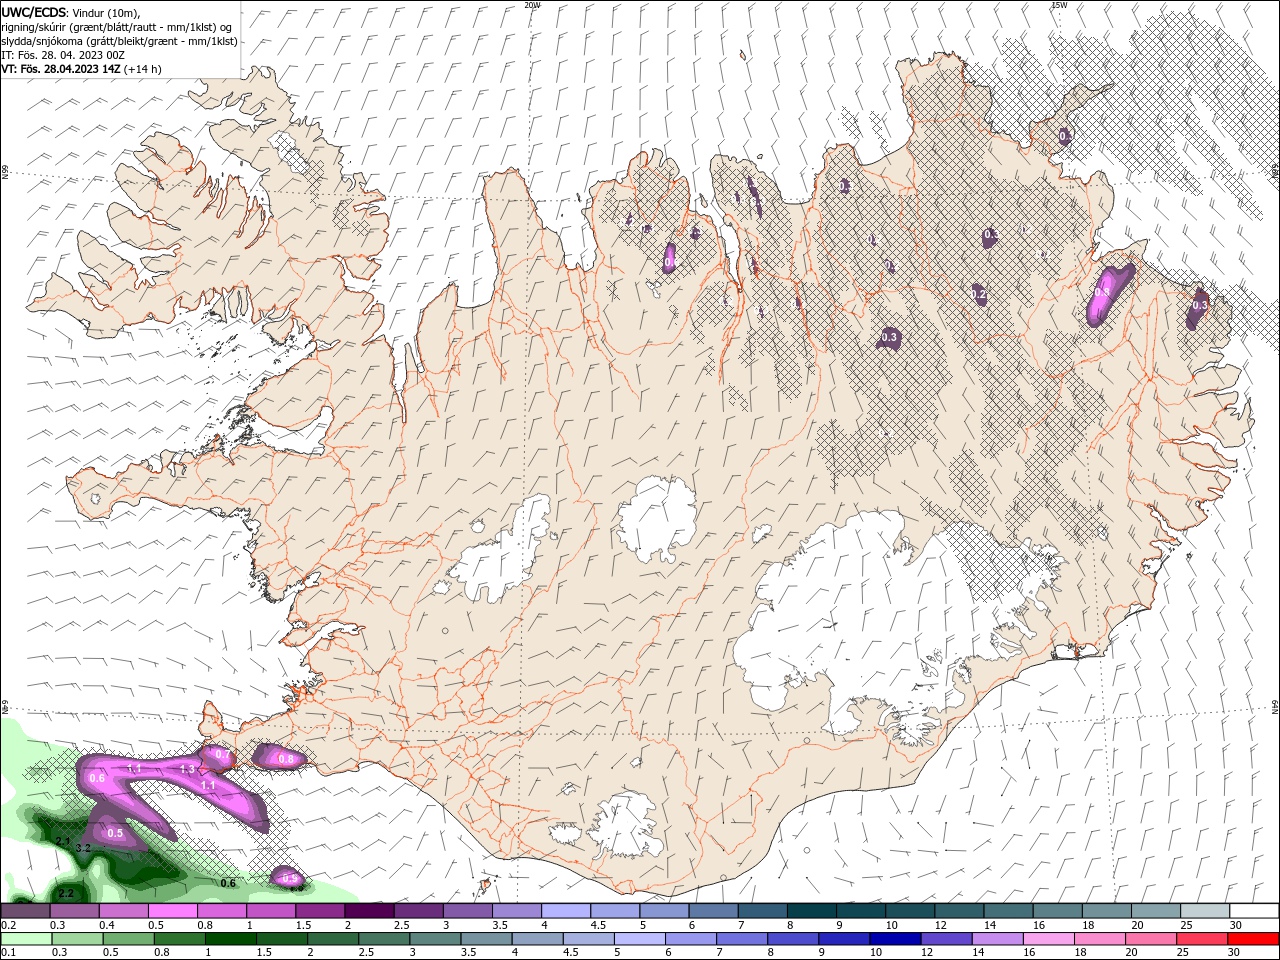Click the 'VT: Fös. 28.04.2023 14Z (+14 h)' line
The image size is (1280, 960).
tap(81, 69)
